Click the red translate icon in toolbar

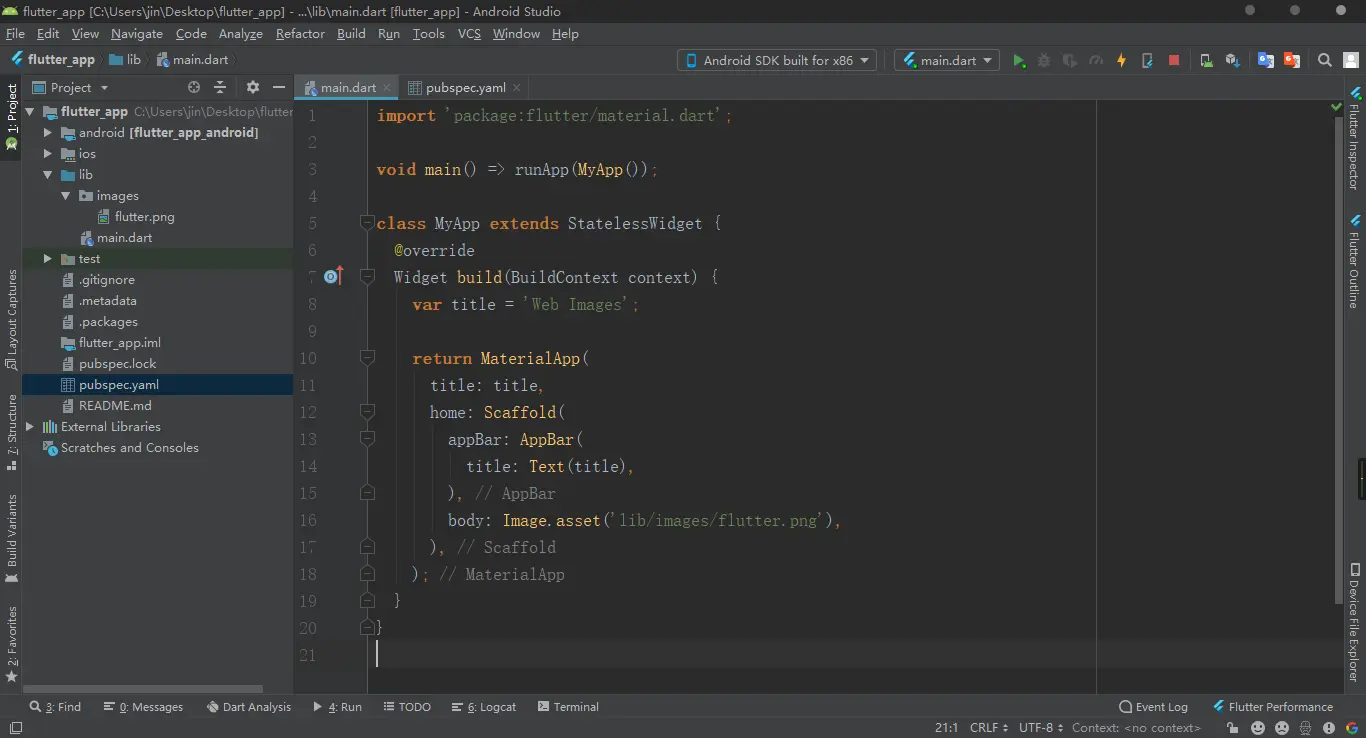[1292, 60]
